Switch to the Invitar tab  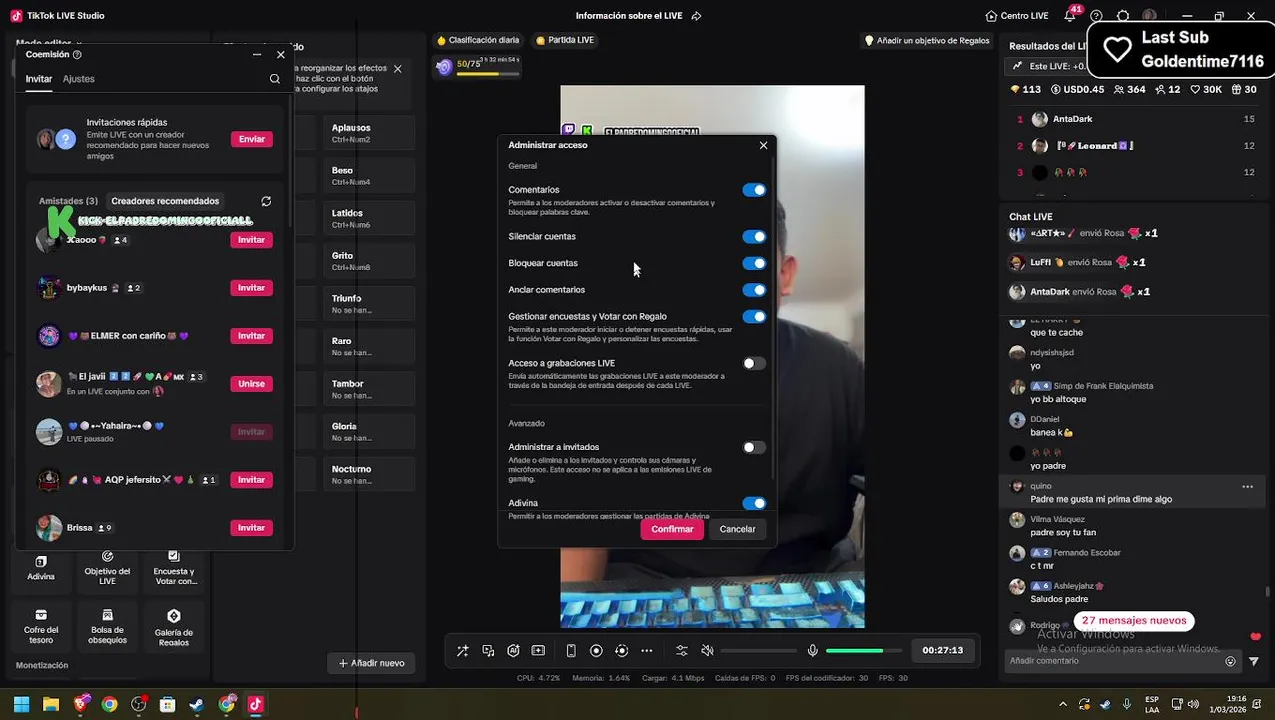point(38,79)
